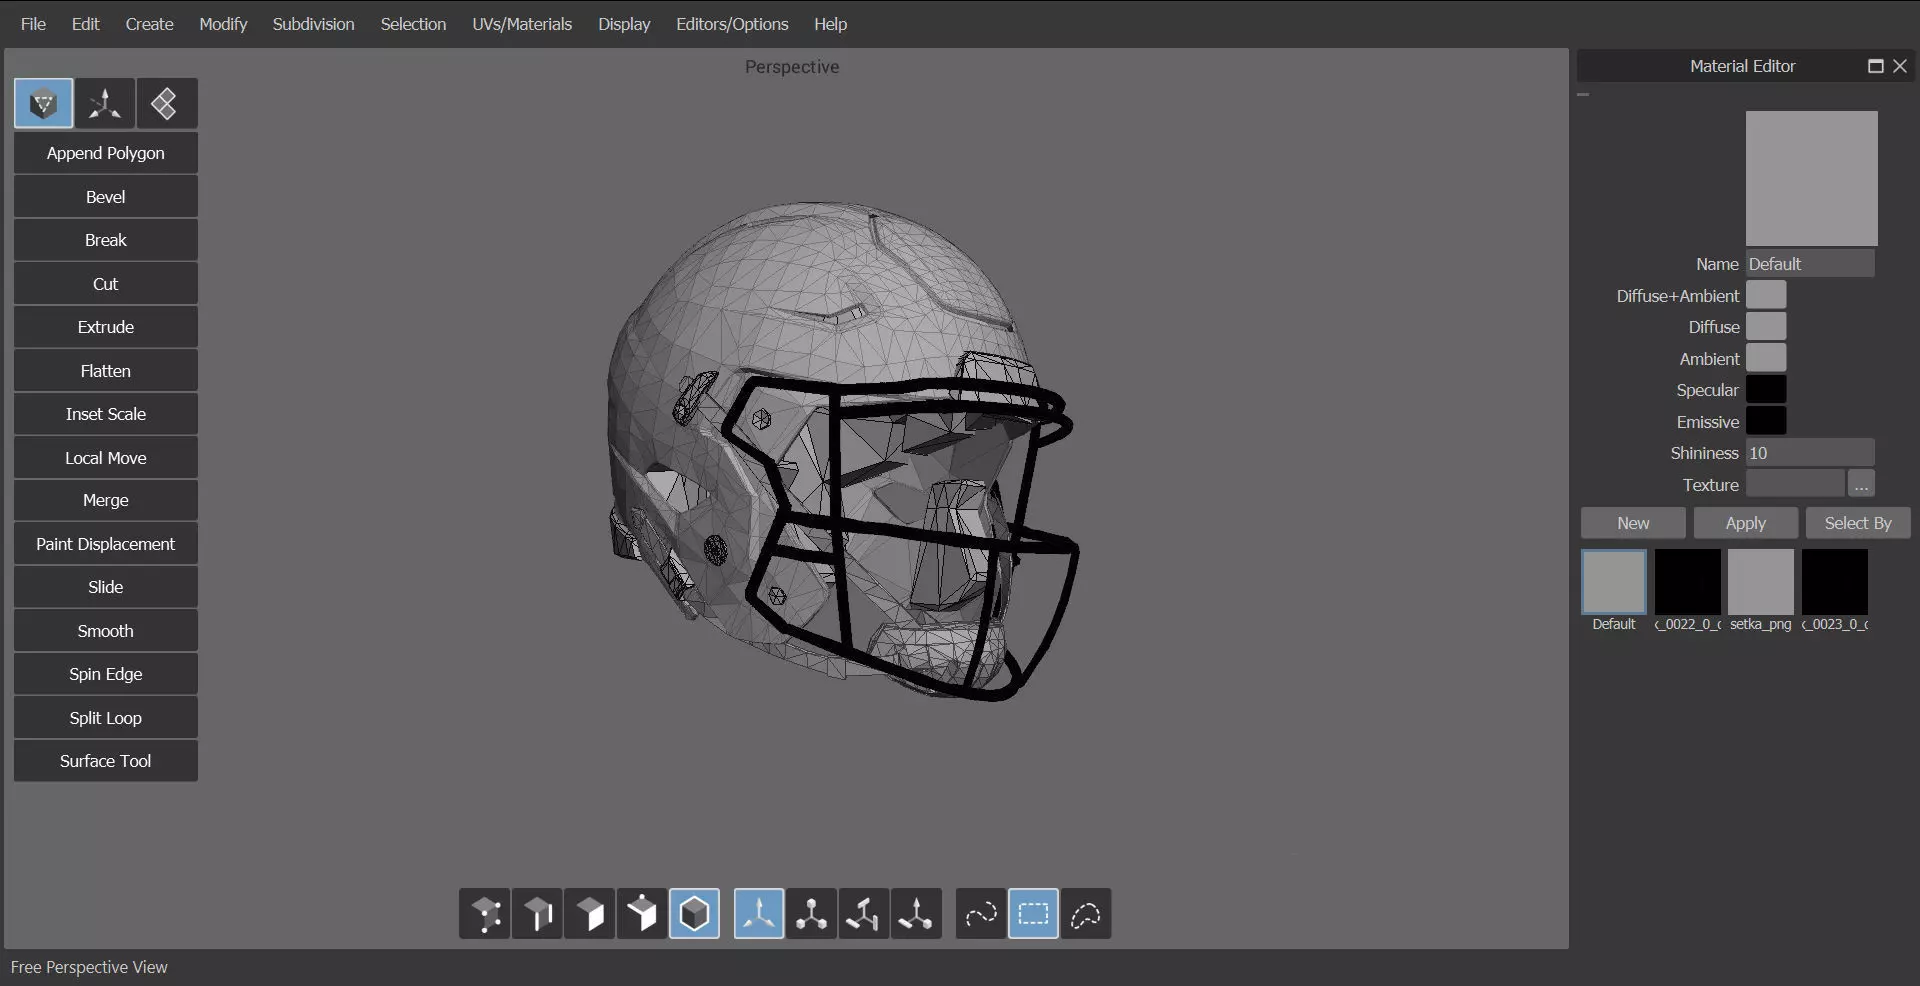The image size is (1920, 986).
Task: Activate edge selection mode icon
Action: (x=537, y=914)
